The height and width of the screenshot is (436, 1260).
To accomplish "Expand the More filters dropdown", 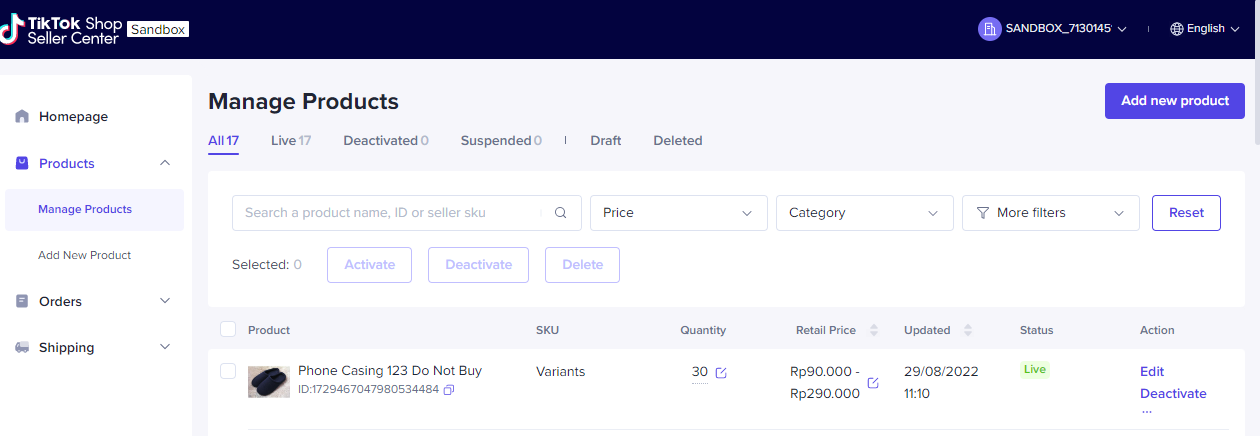I will (x=1050, y=213).
